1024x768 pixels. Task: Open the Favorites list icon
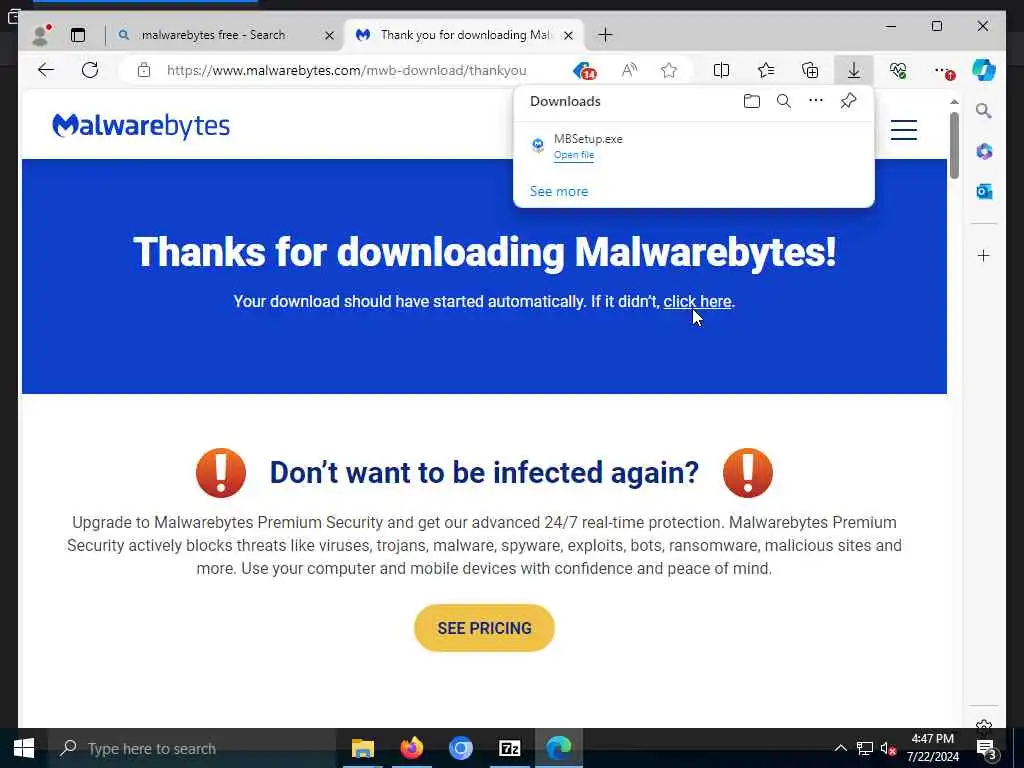[765, 70]
